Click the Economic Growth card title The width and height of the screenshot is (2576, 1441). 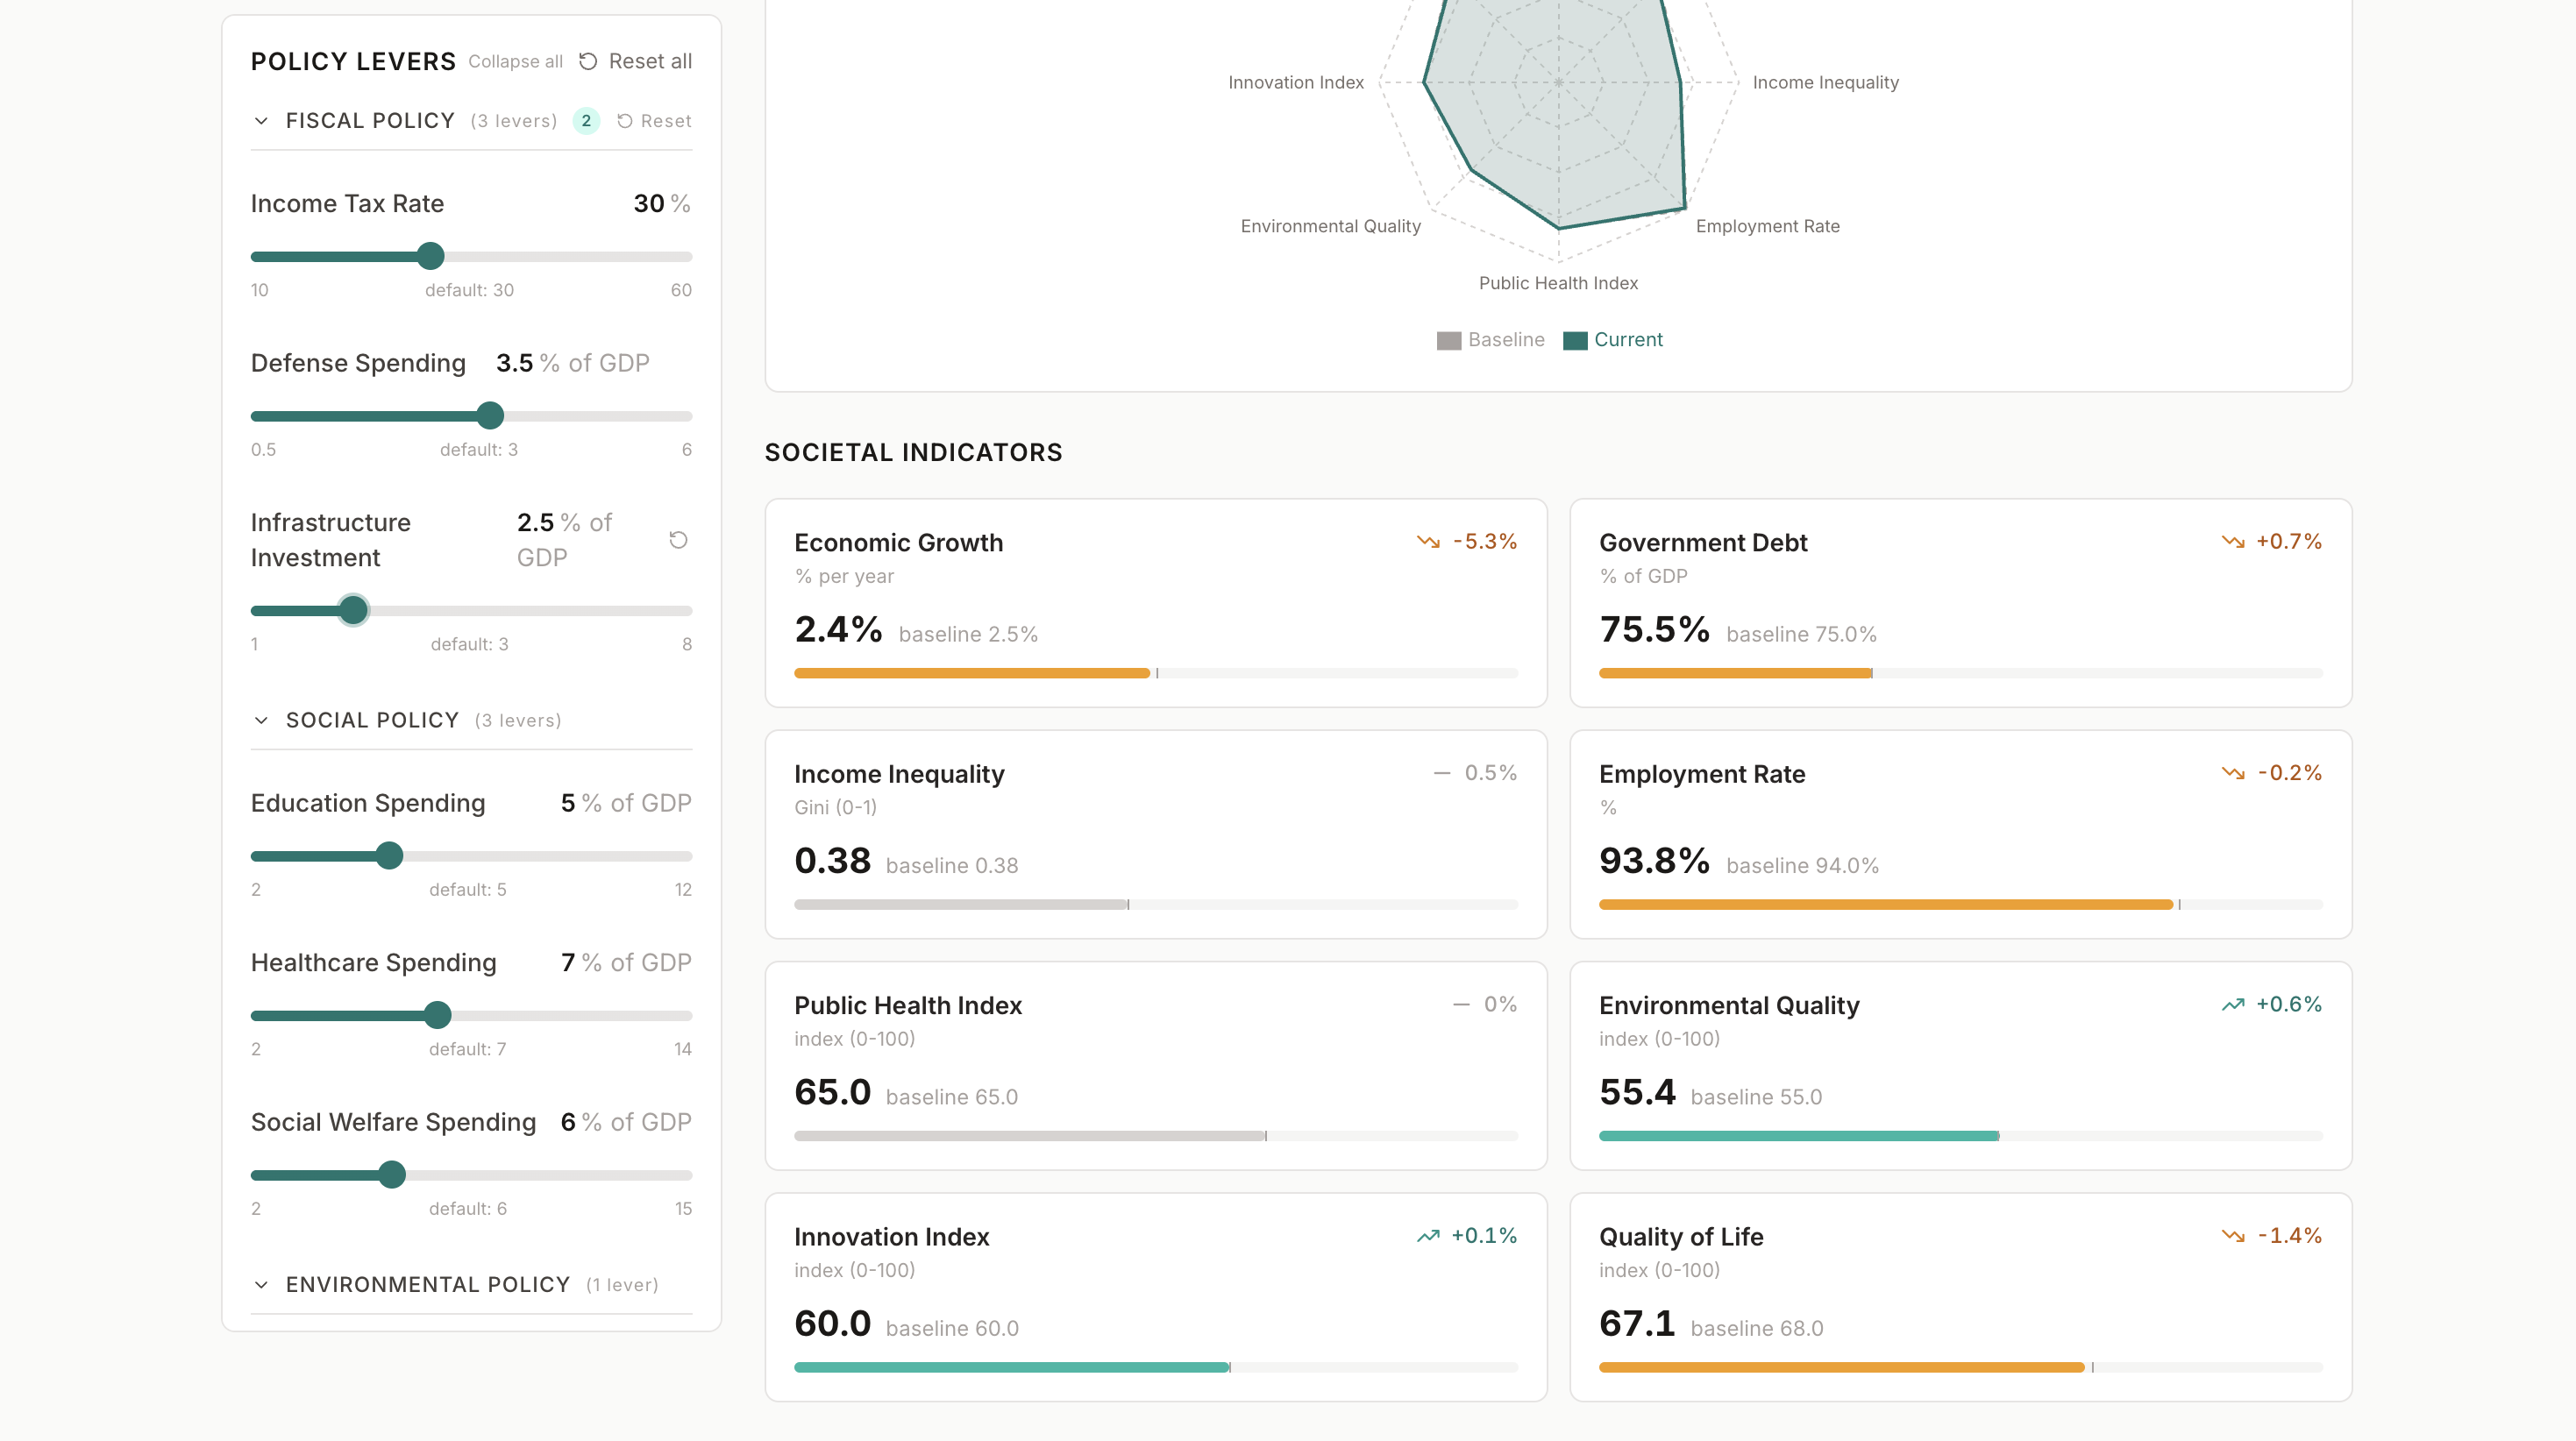[898, 543]
